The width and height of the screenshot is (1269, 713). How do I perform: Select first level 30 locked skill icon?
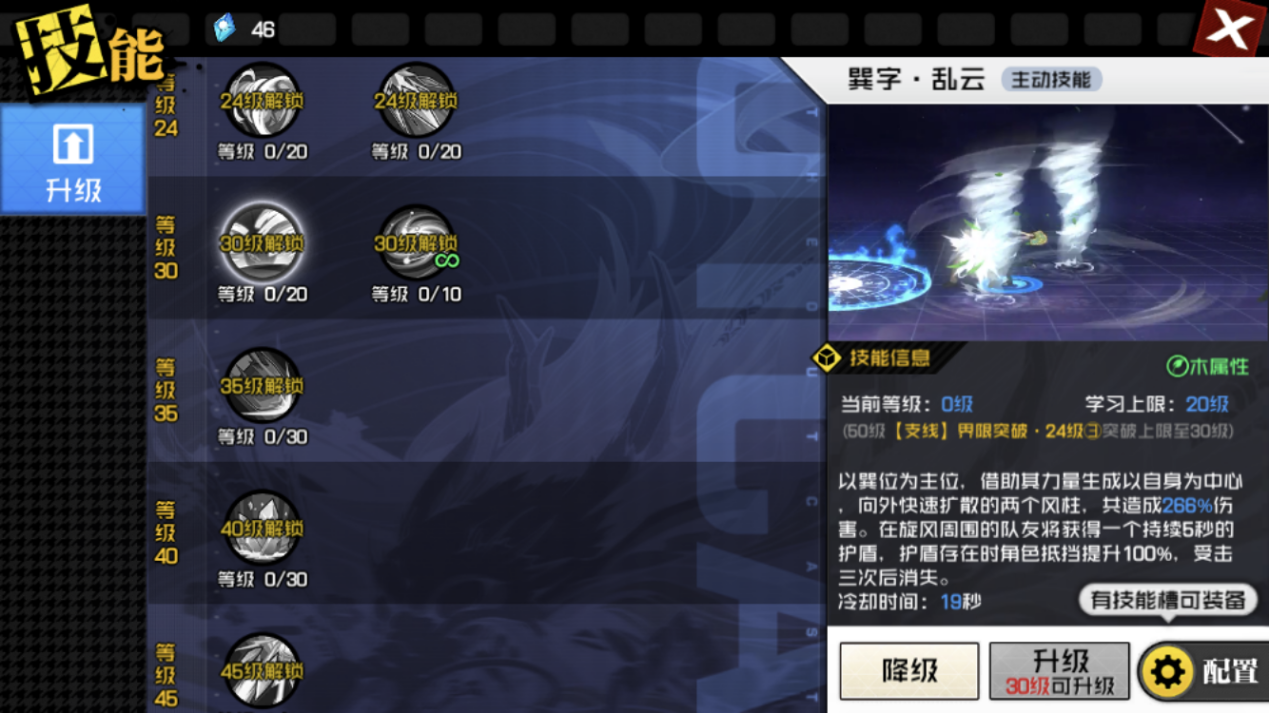262,243
